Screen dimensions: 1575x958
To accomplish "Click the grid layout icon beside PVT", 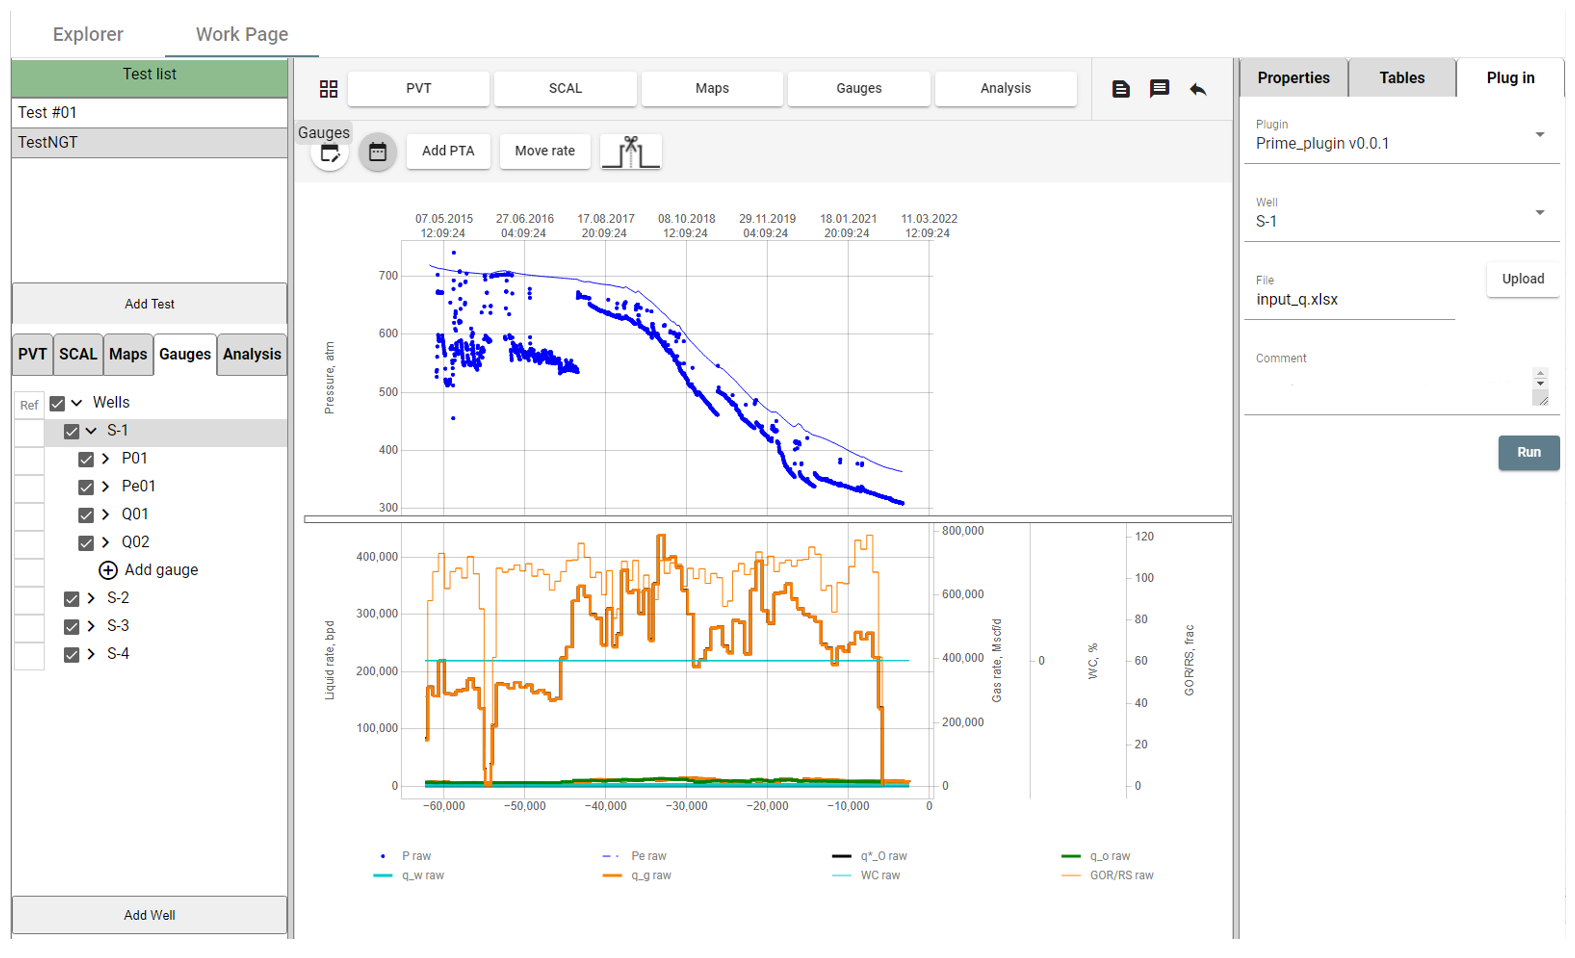I will pyautogui.click(x=328, y=89).
